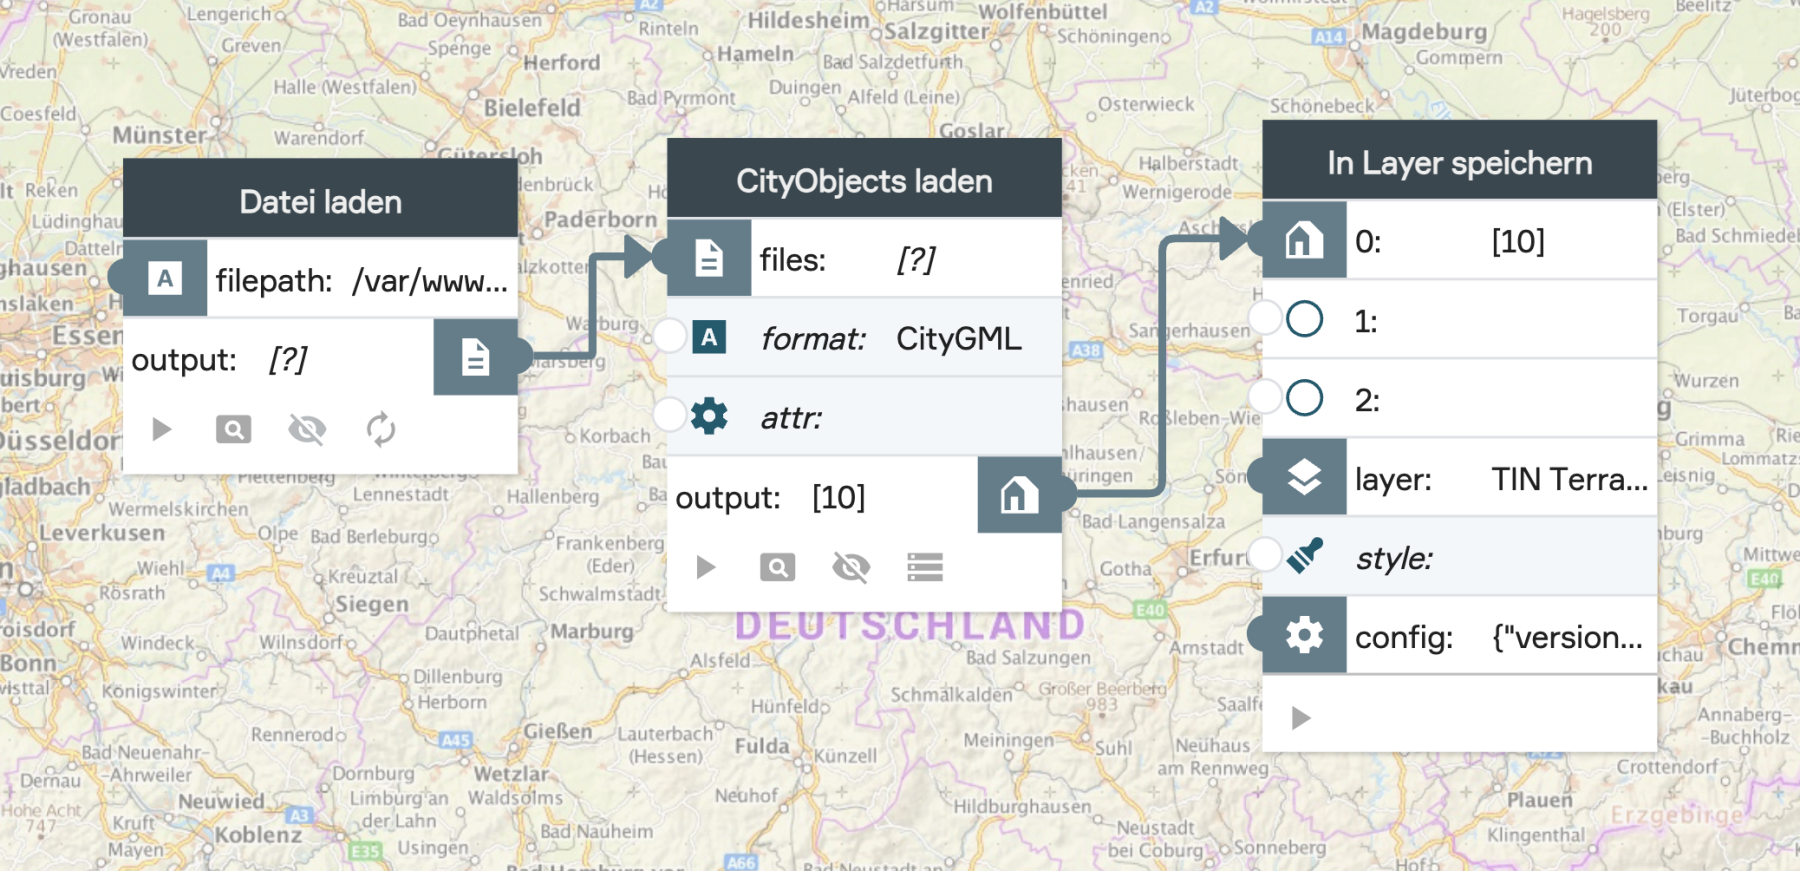The height and width of the screenshot is (871, 1800).
Task: Run the Datei laden node play button
Action: (x=161, y=430)
